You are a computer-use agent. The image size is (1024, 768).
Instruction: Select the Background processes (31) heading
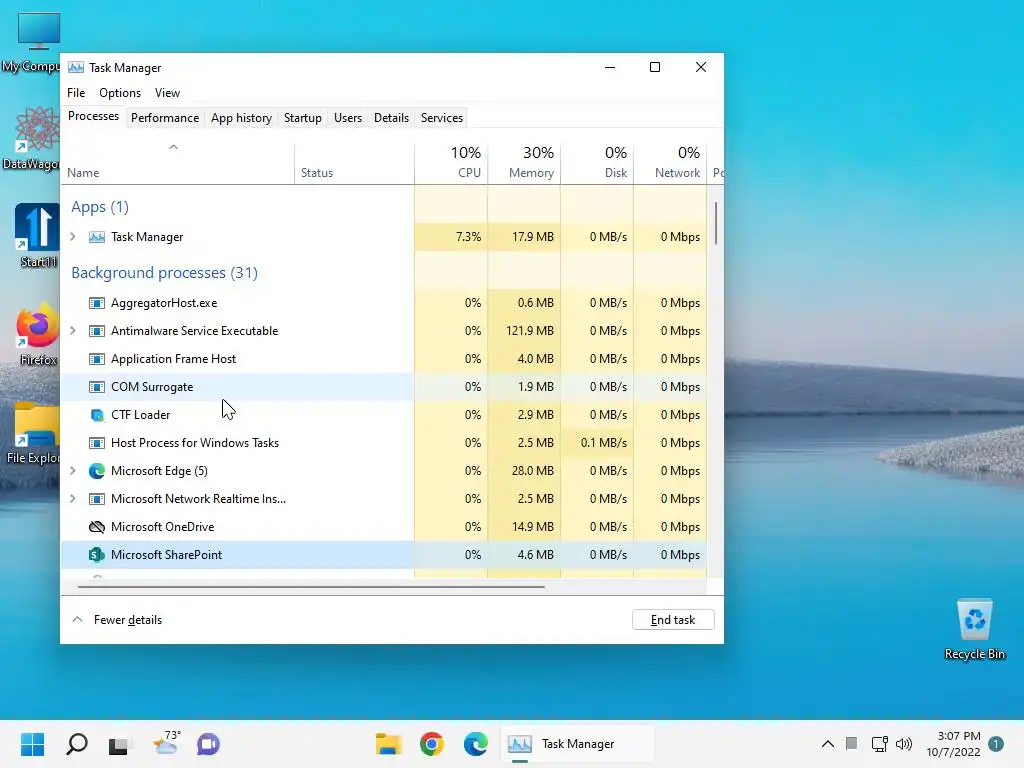(x=165, y=272)
